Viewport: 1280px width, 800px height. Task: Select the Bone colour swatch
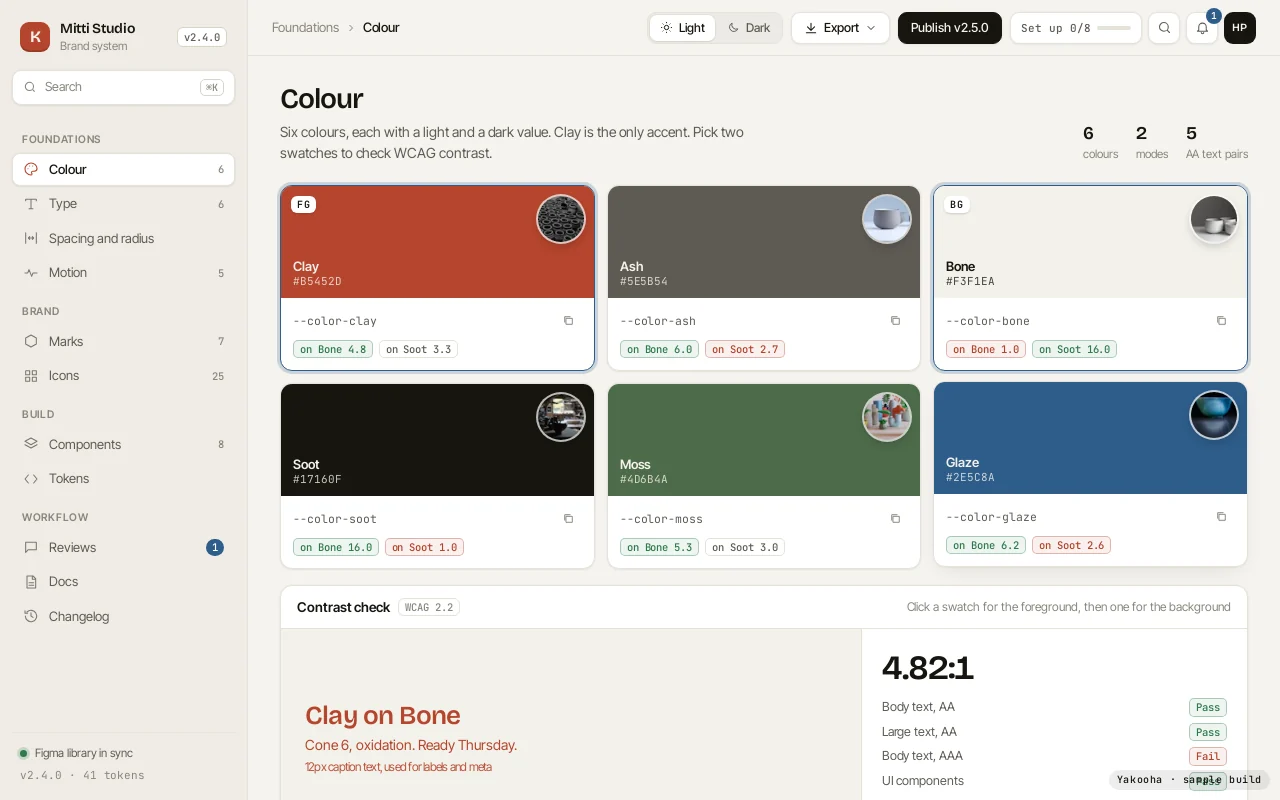[x=1090, y=242]
